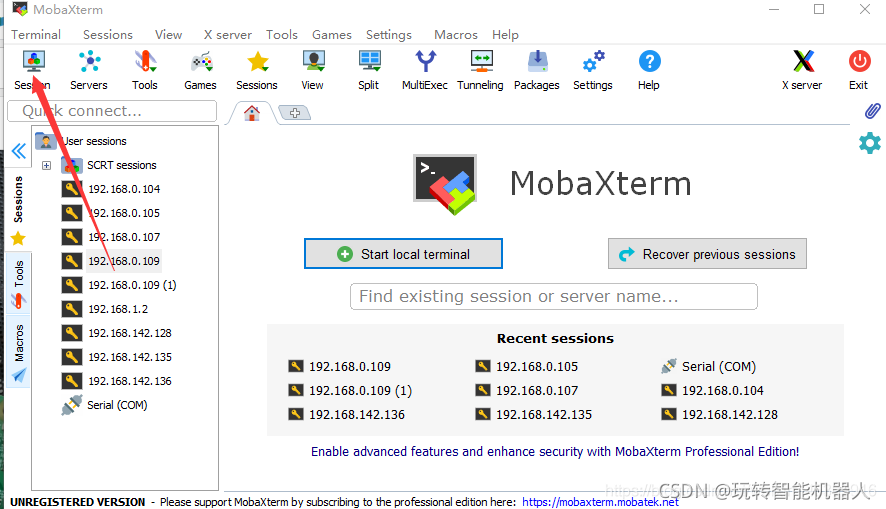Click Start local terminal button
Screen dimensions: 886x509
(x=403, y=254)
